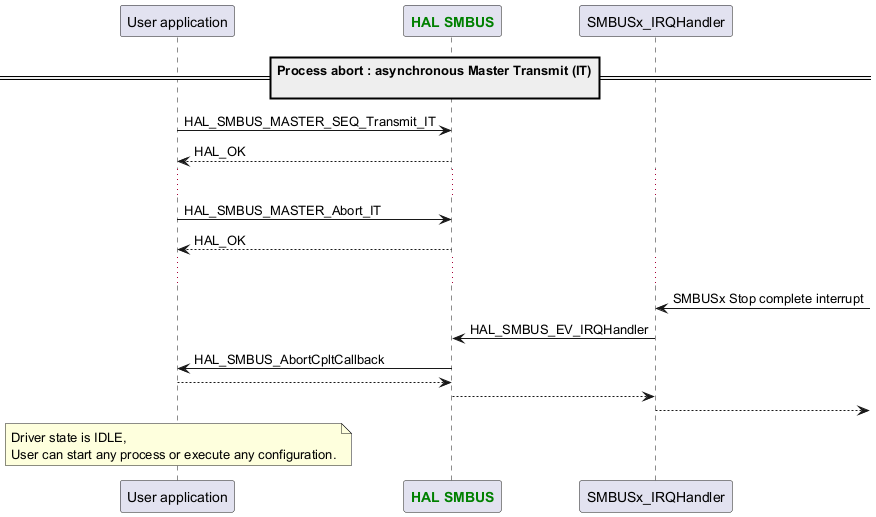The height and width of the screenshot is (517, 876).
Task: Click the top User application participant box
Action: click(x=177, y=20)
